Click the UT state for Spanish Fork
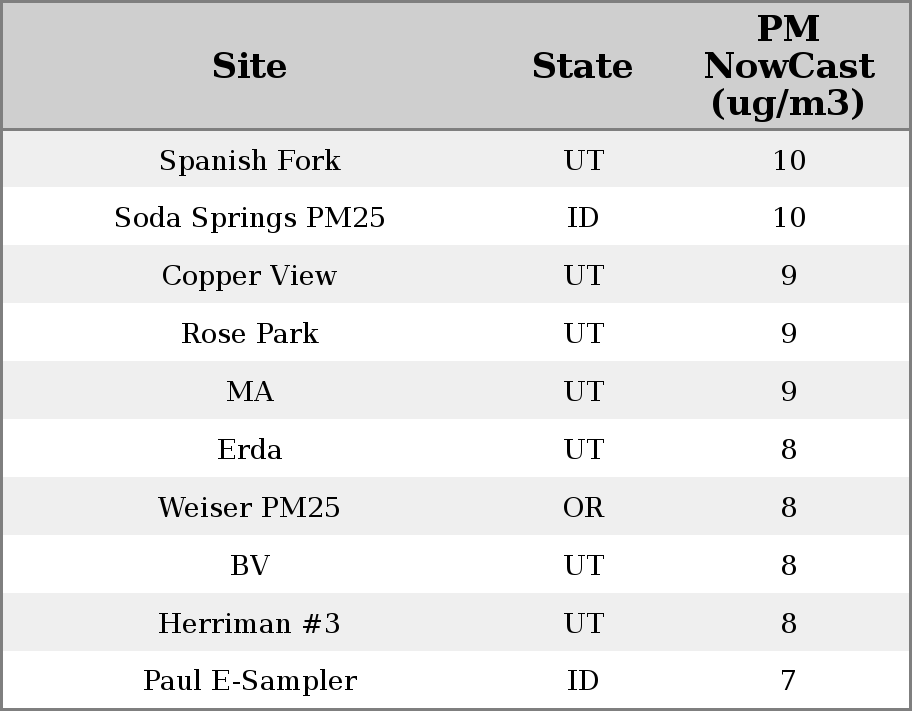 583,161
